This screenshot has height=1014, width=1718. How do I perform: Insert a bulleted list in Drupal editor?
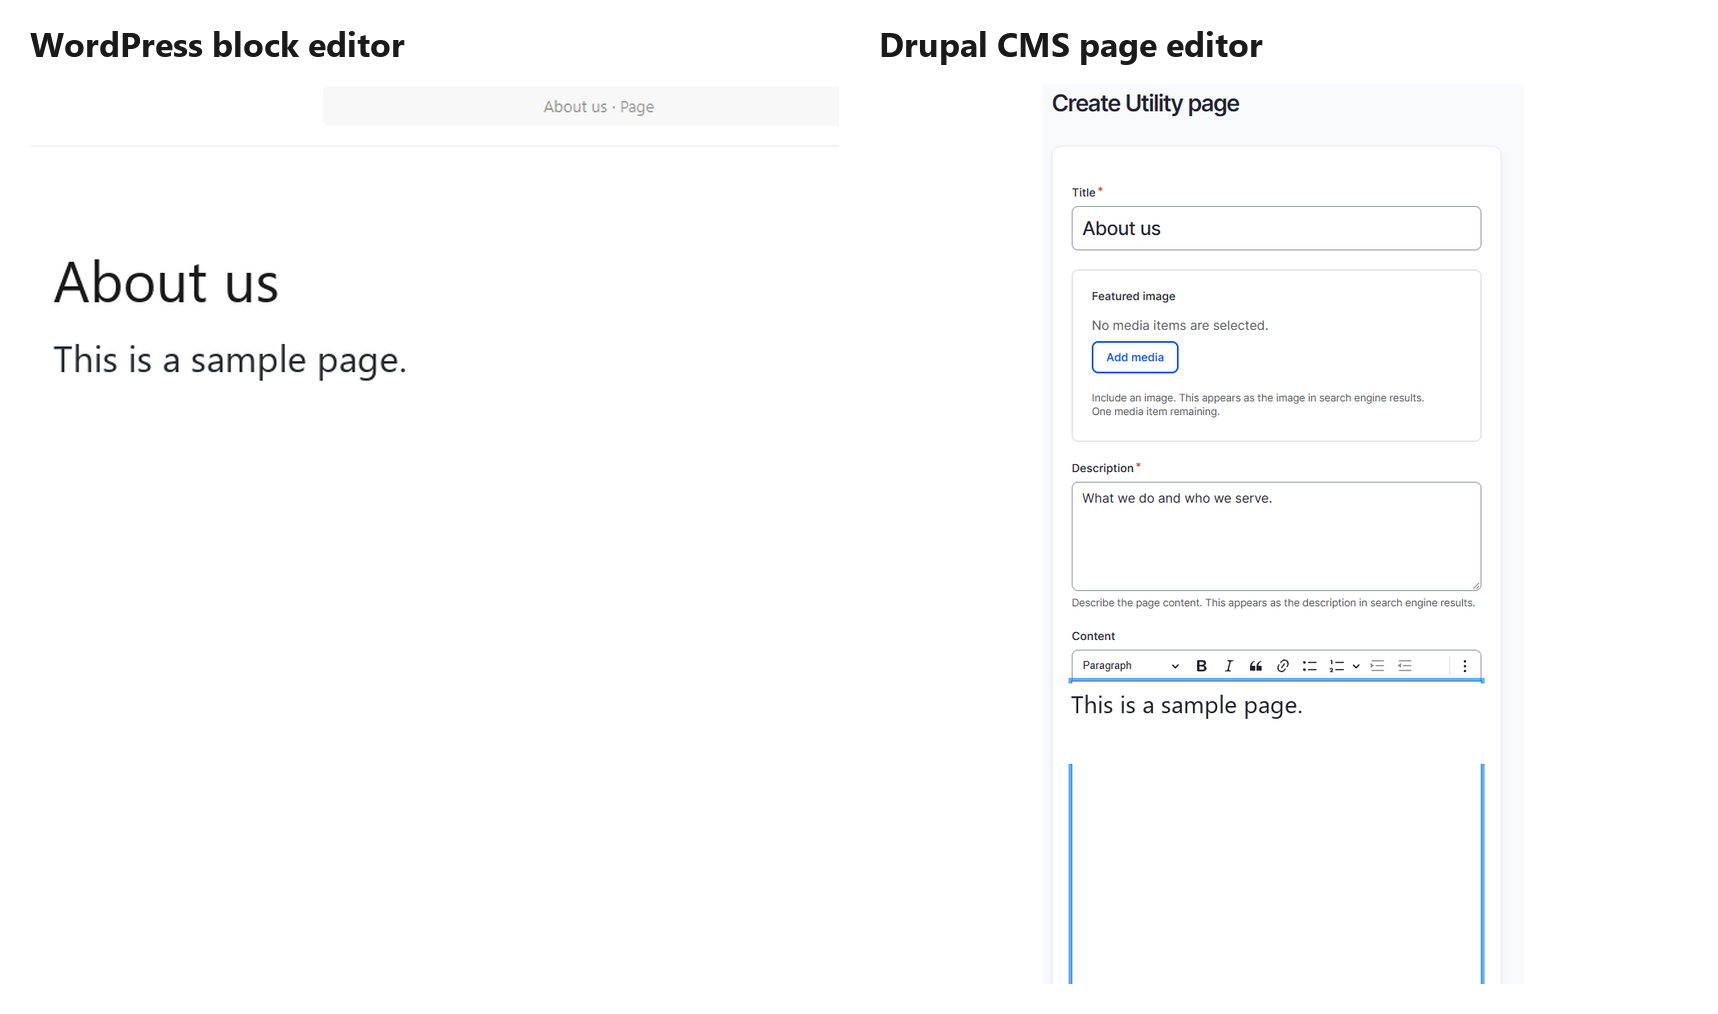coord(1309,666)
